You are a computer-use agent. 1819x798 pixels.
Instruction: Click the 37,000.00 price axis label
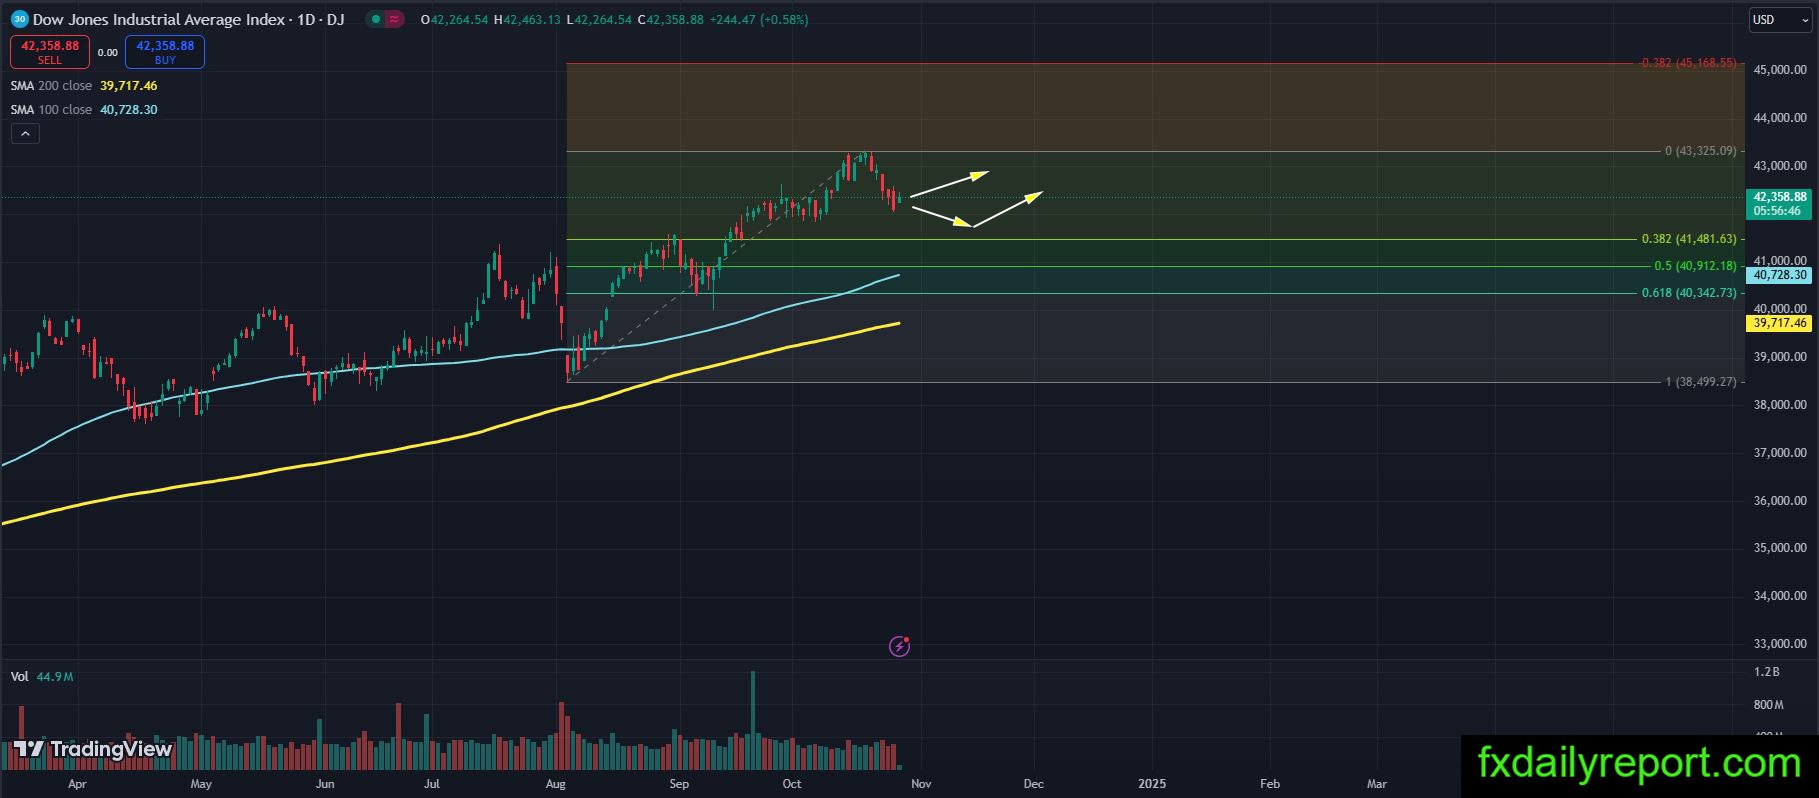click(x=1780, y=453)
